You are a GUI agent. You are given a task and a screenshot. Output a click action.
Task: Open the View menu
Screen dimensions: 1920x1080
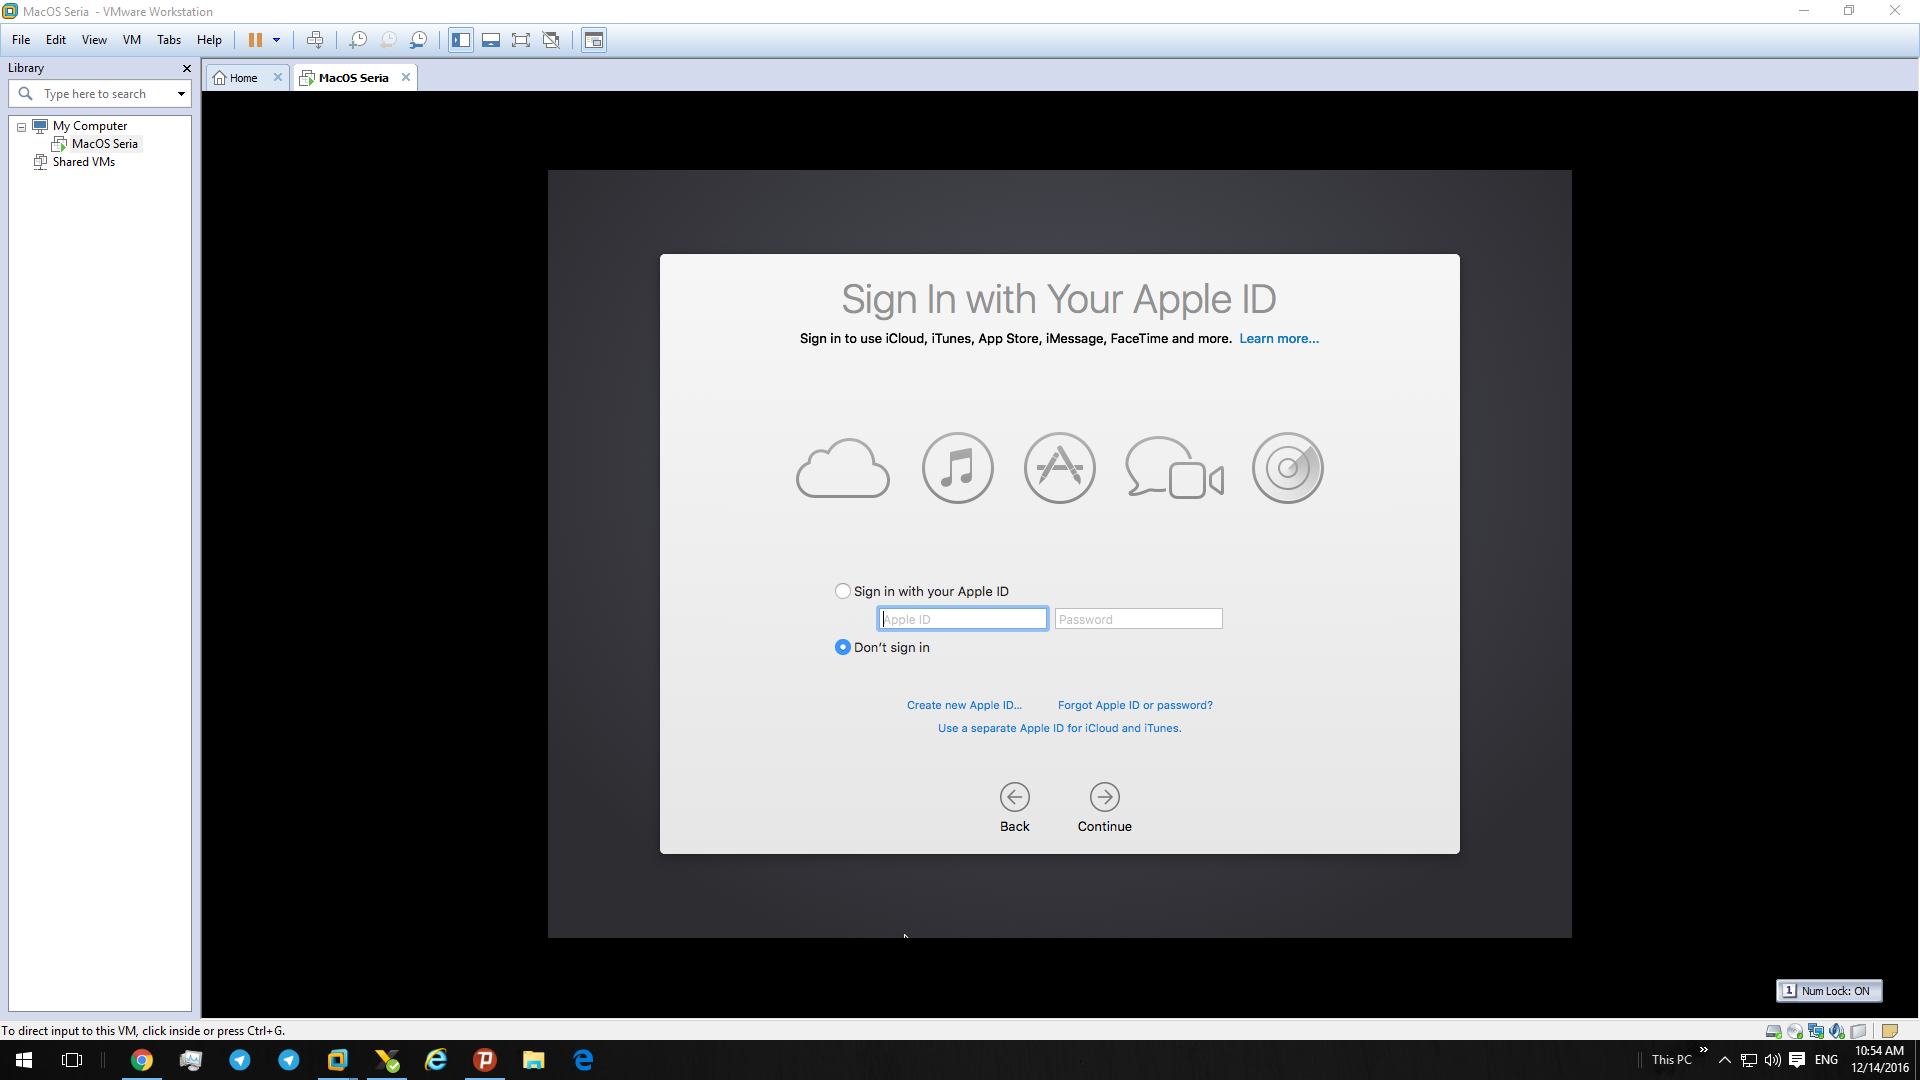click(94, 40)
